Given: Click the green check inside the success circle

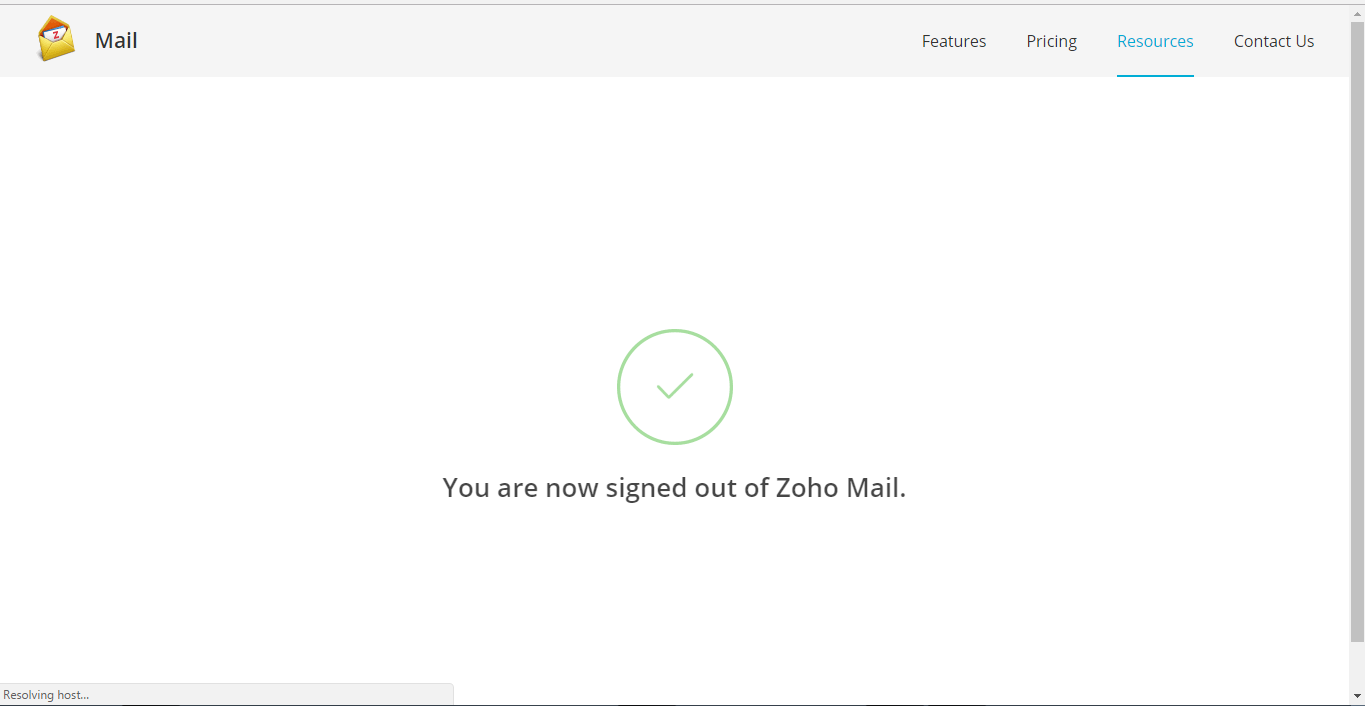Looking at the screenshot, I should pyautogui.click(x=675, y=390).
